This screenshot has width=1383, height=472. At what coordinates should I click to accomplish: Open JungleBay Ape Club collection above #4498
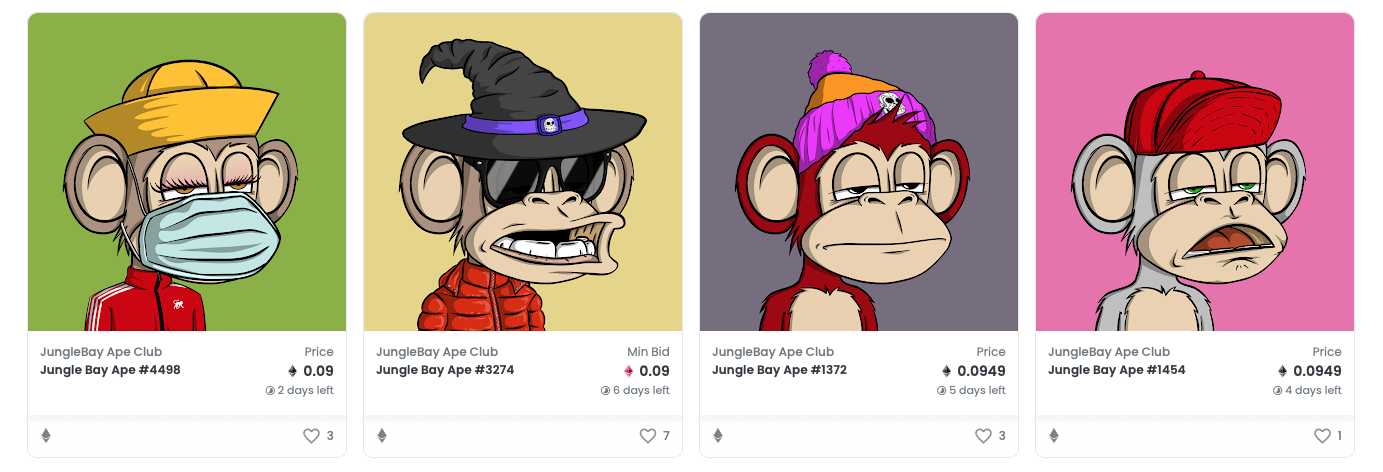tap(101, 352)
